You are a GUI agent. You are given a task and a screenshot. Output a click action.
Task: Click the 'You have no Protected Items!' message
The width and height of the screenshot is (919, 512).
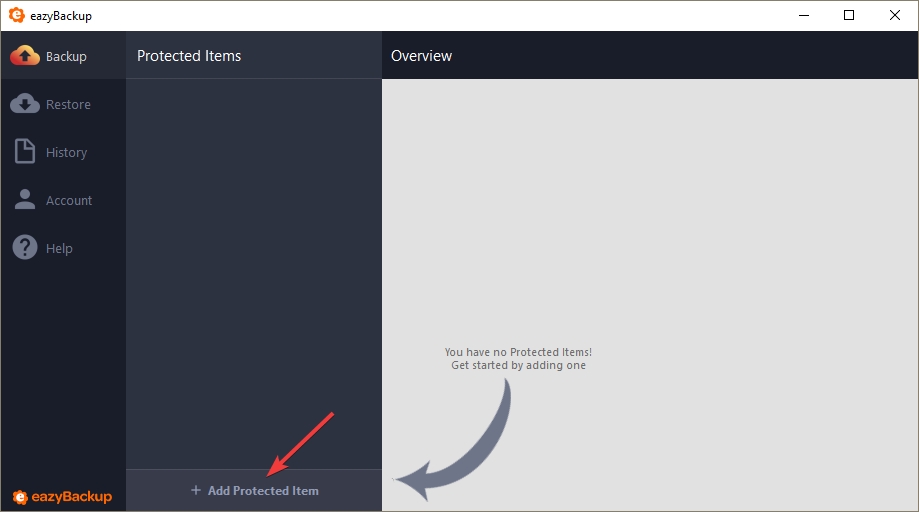pos(518,352)
